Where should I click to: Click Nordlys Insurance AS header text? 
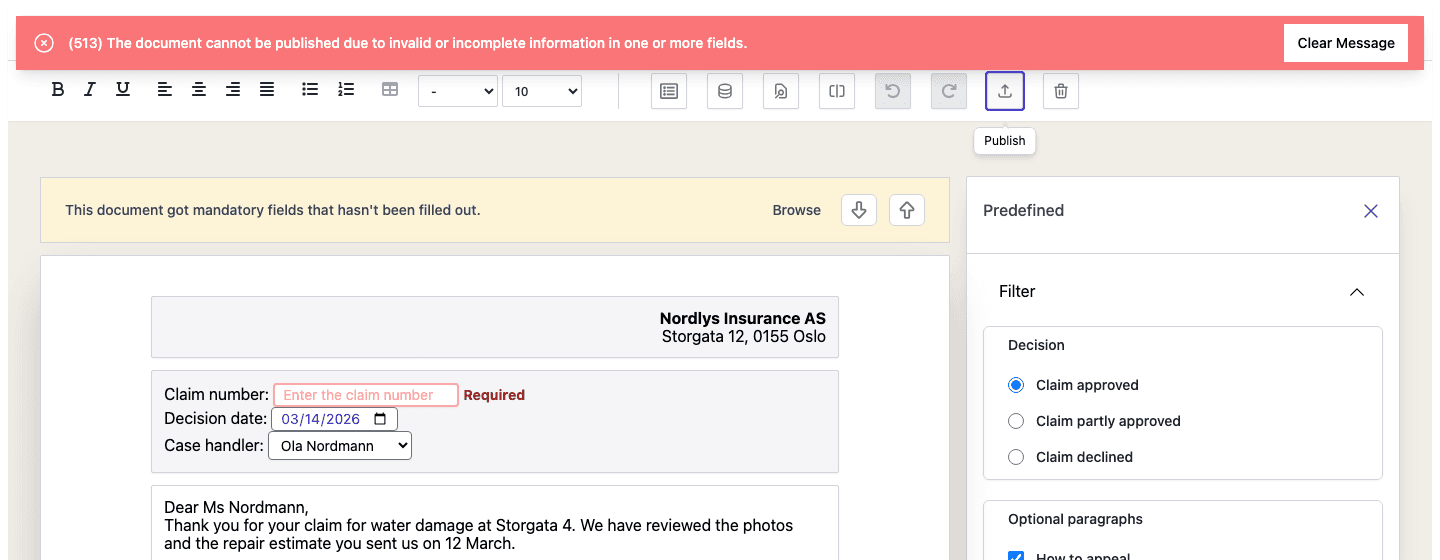tap(743, 319)
